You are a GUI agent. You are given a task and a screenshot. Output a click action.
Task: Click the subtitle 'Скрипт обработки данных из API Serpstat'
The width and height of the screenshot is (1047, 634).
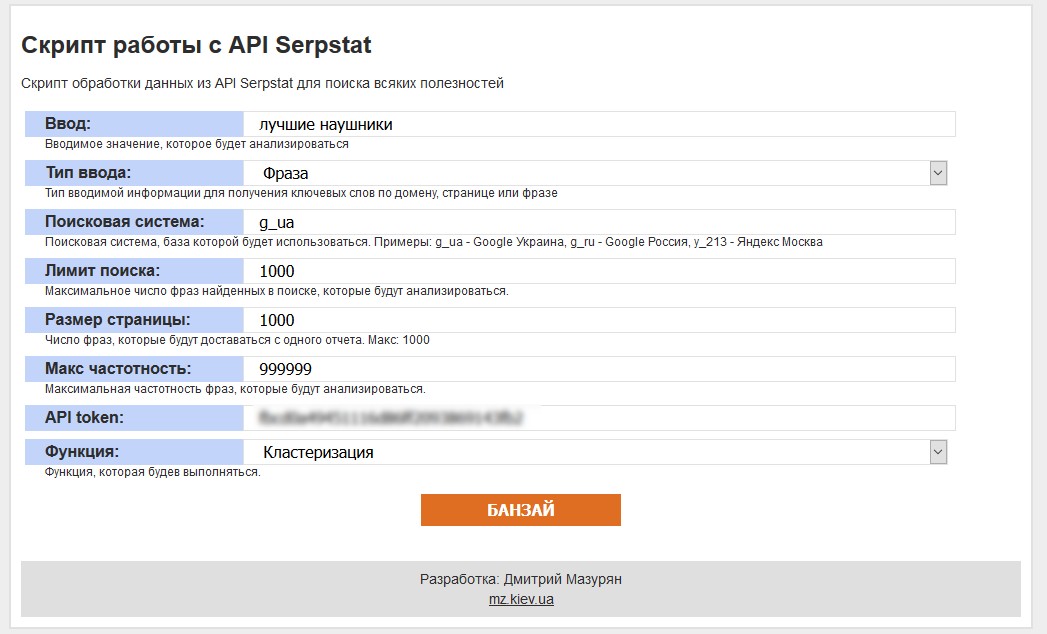(157, 84)
